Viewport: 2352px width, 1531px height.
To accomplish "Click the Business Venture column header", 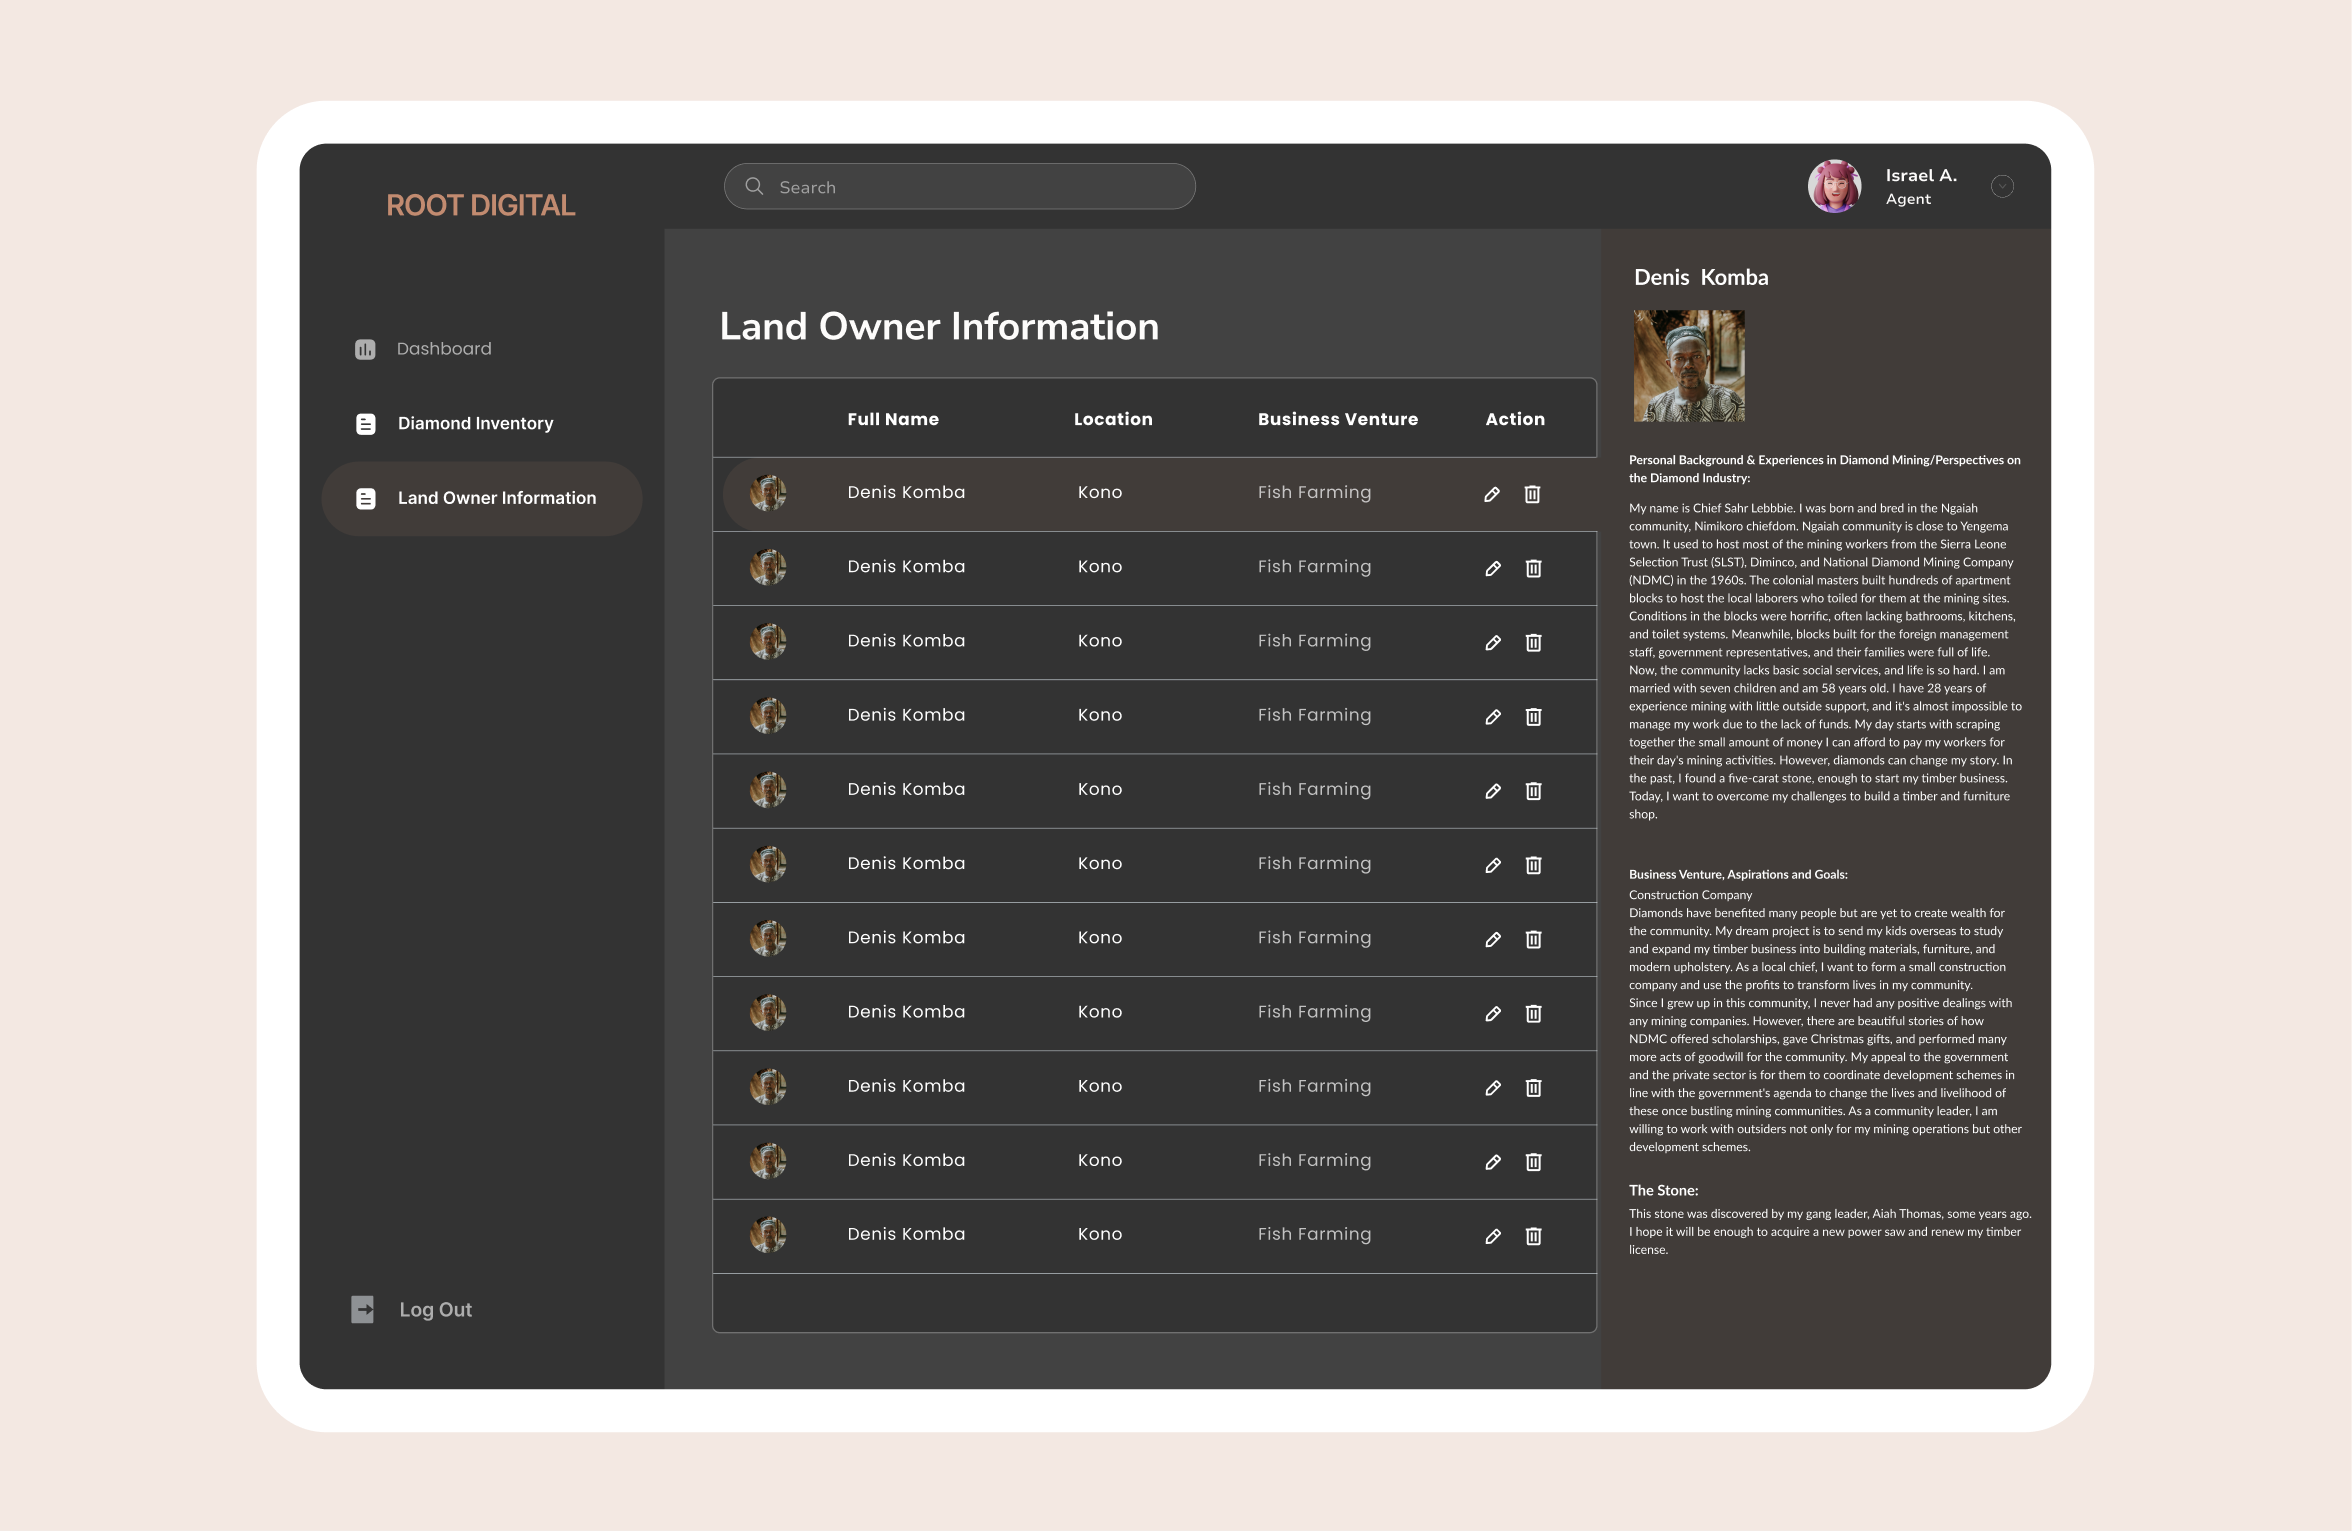I will [x=1338, y=419].
